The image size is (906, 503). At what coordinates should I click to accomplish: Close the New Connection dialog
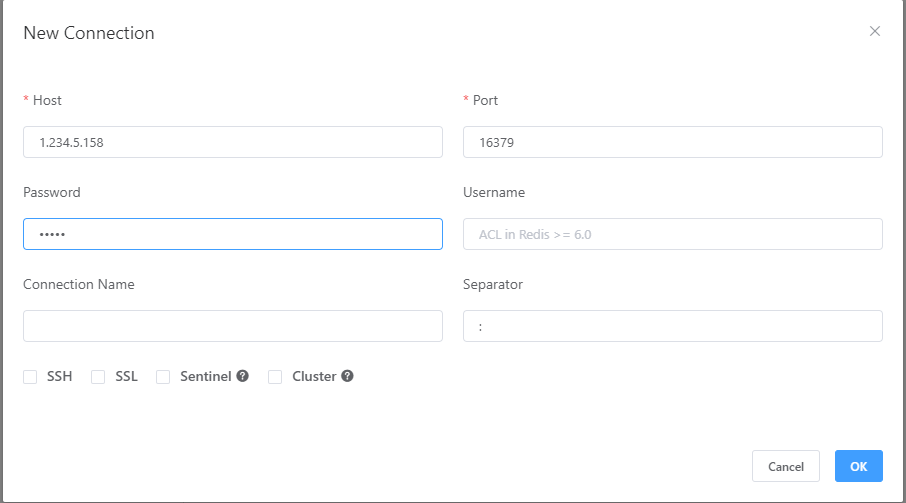point(875,31)
